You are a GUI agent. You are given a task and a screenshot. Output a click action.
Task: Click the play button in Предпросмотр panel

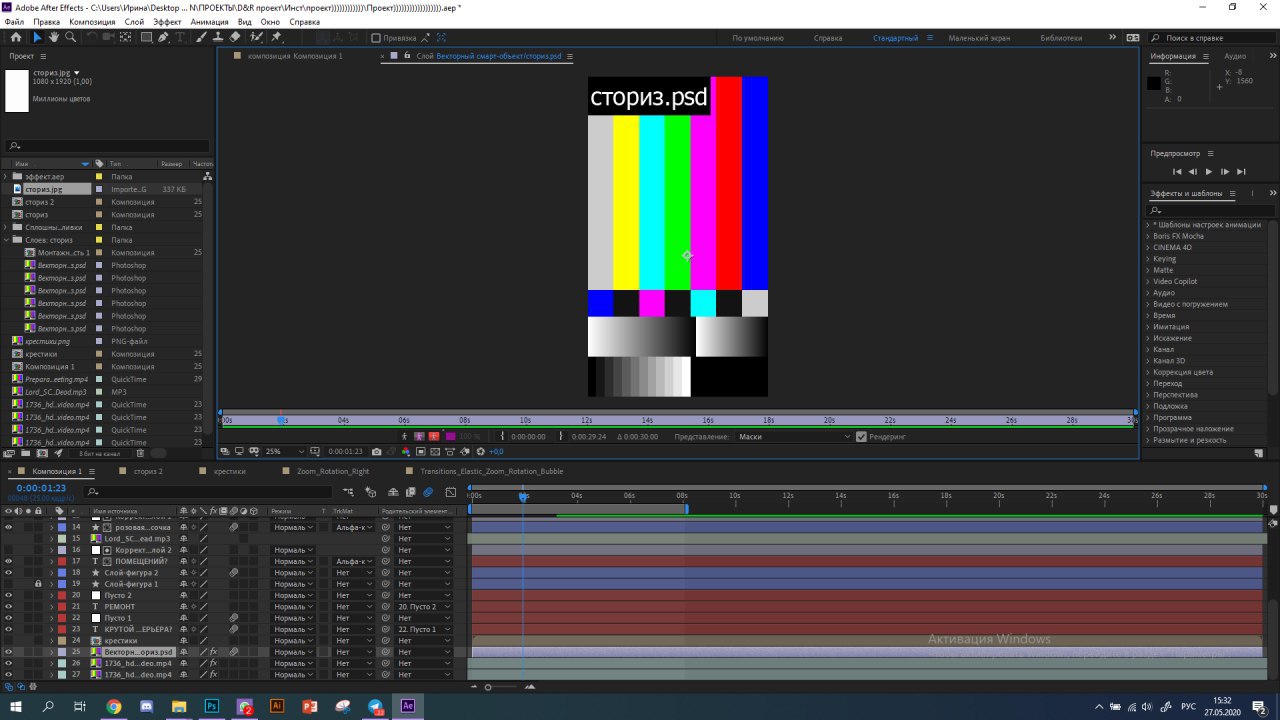tap(1208, 172)
